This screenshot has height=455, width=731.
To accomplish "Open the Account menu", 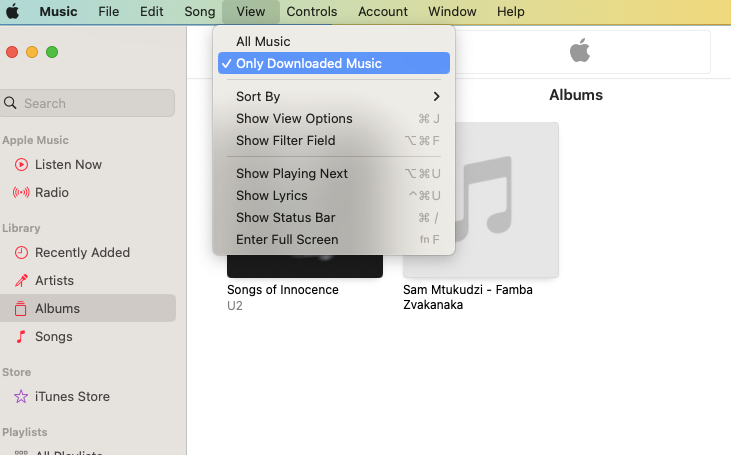I will coord(383,11).
